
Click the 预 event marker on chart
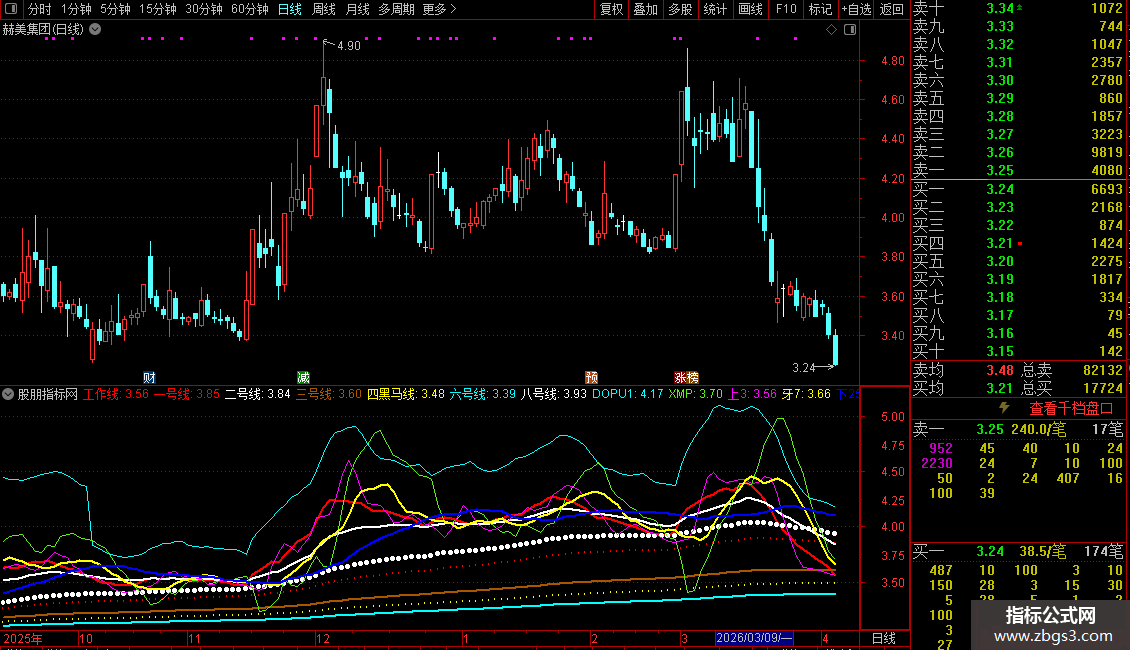click(x=592, y=377)
